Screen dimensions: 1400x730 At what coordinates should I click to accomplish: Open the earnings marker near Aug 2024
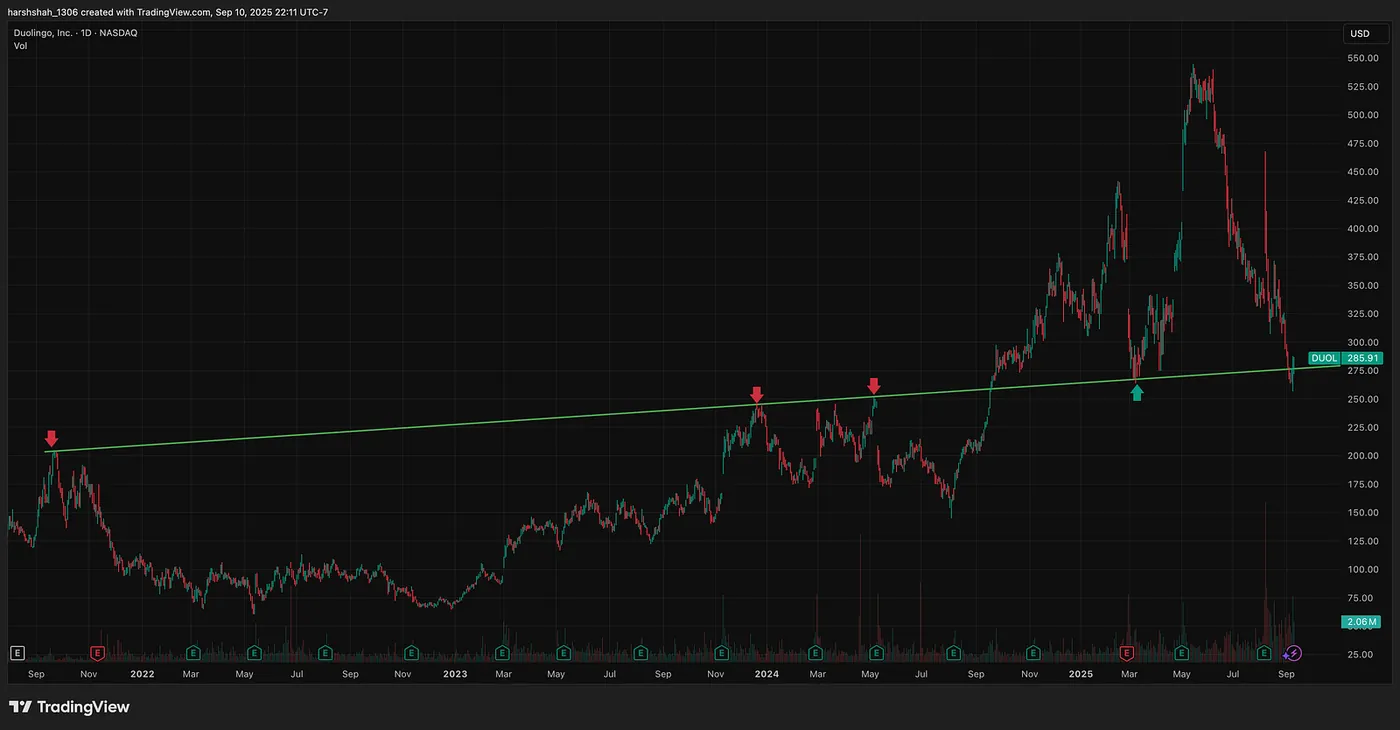pos(953,653)
